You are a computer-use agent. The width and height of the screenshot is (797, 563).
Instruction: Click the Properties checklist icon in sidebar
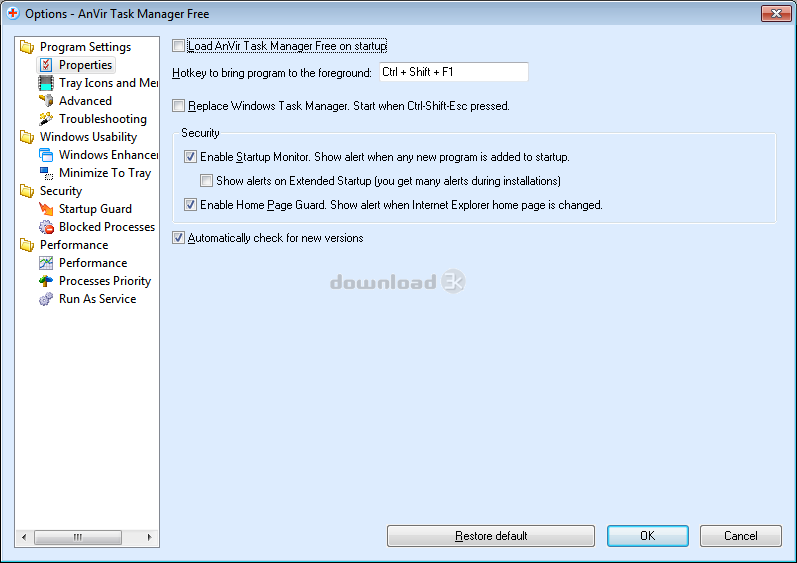pos(46,65)
